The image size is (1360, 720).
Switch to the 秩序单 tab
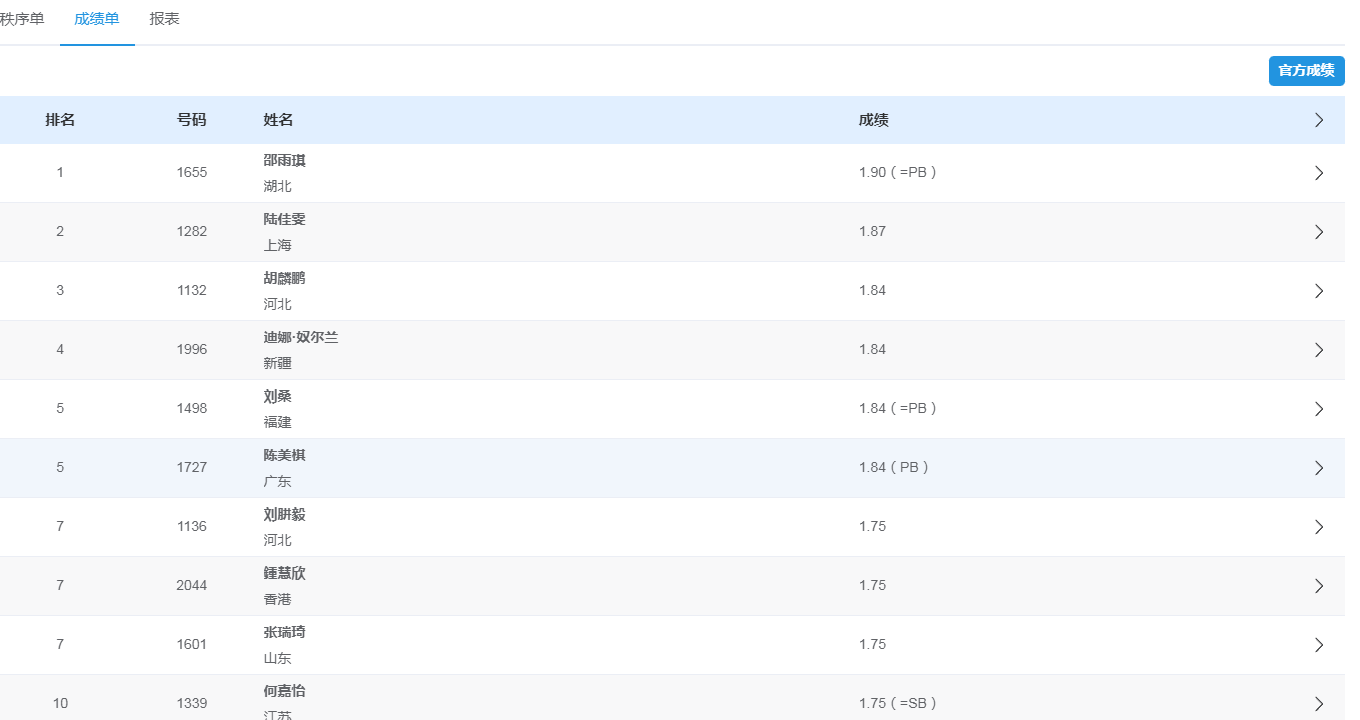click(x=22, y=19)
